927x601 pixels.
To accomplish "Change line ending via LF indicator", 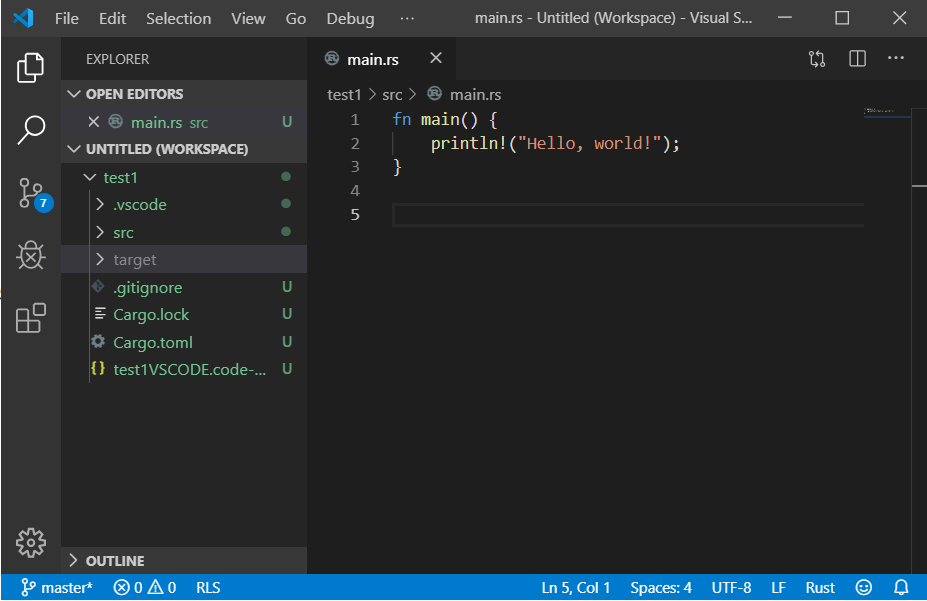I will 778,587.
